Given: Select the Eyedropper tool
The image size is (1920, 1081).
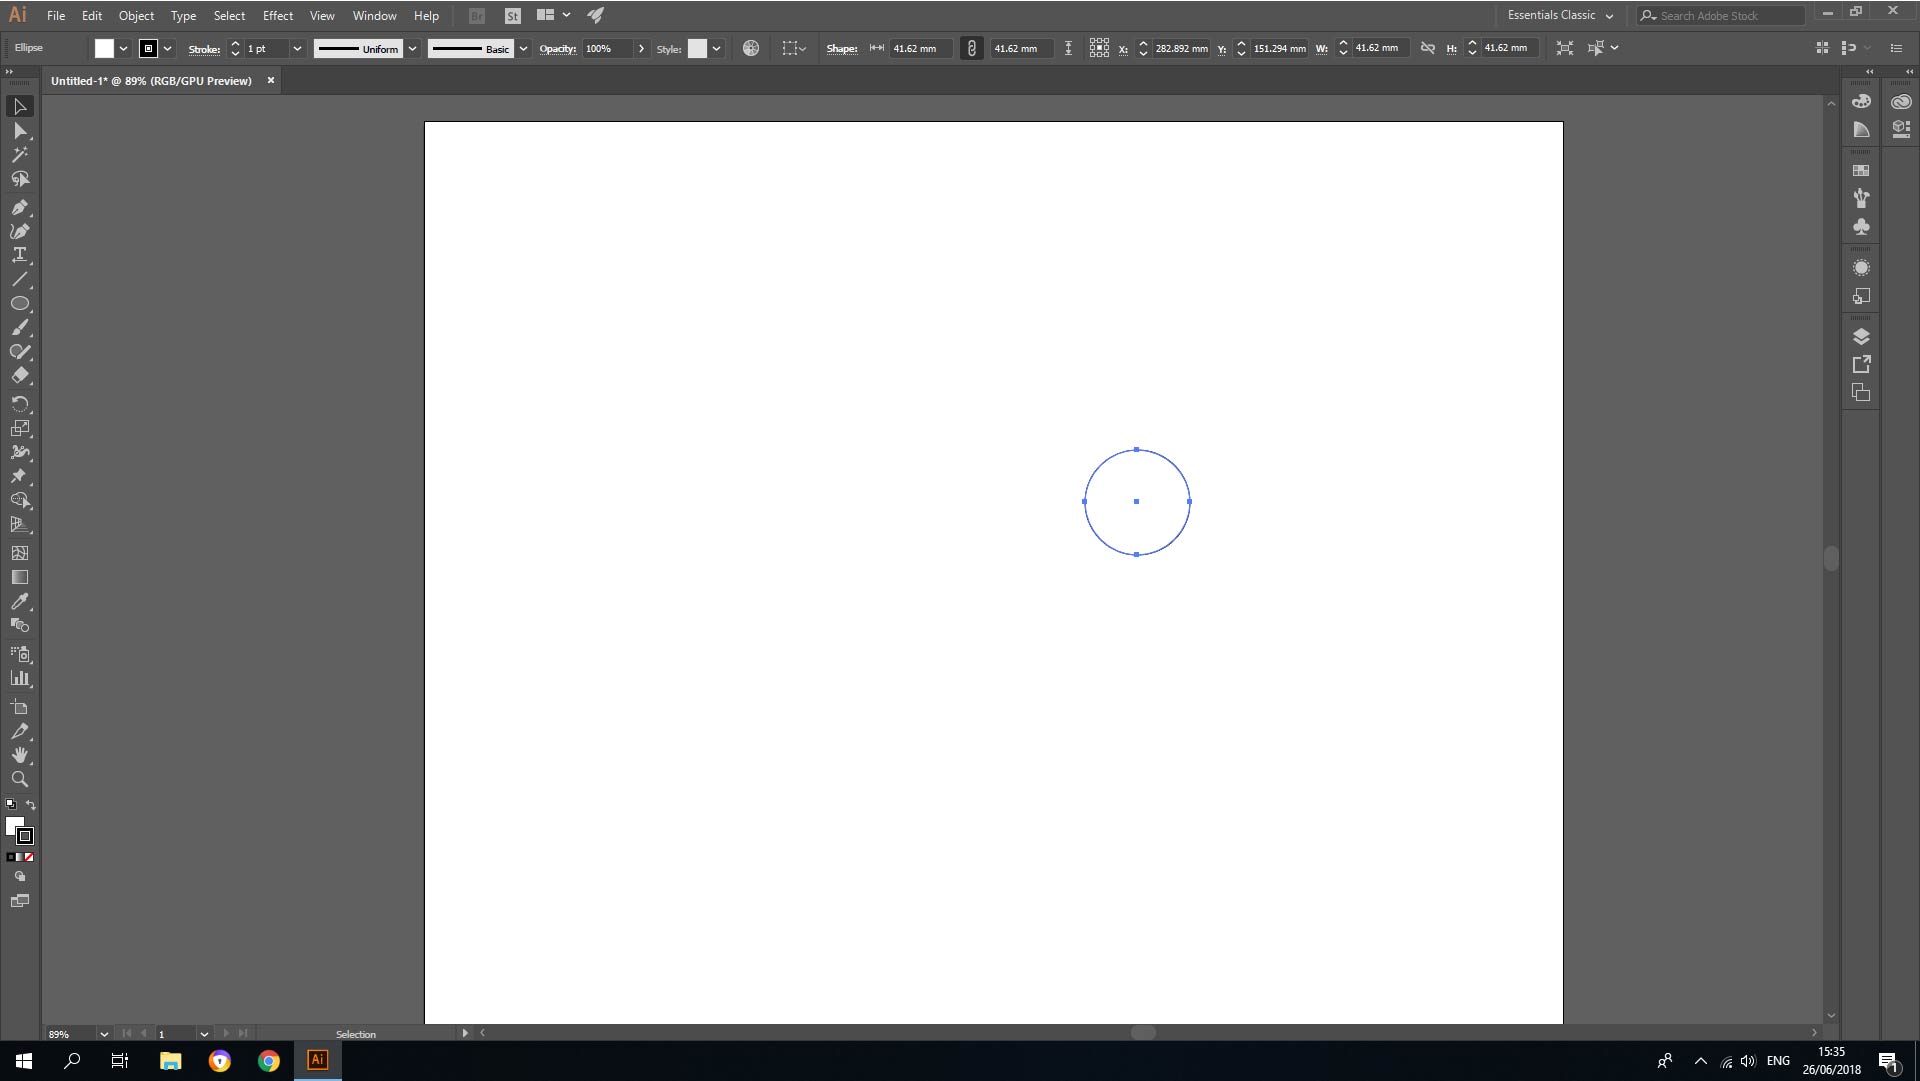Looking at the screenshot, I should tap(20, 601).
